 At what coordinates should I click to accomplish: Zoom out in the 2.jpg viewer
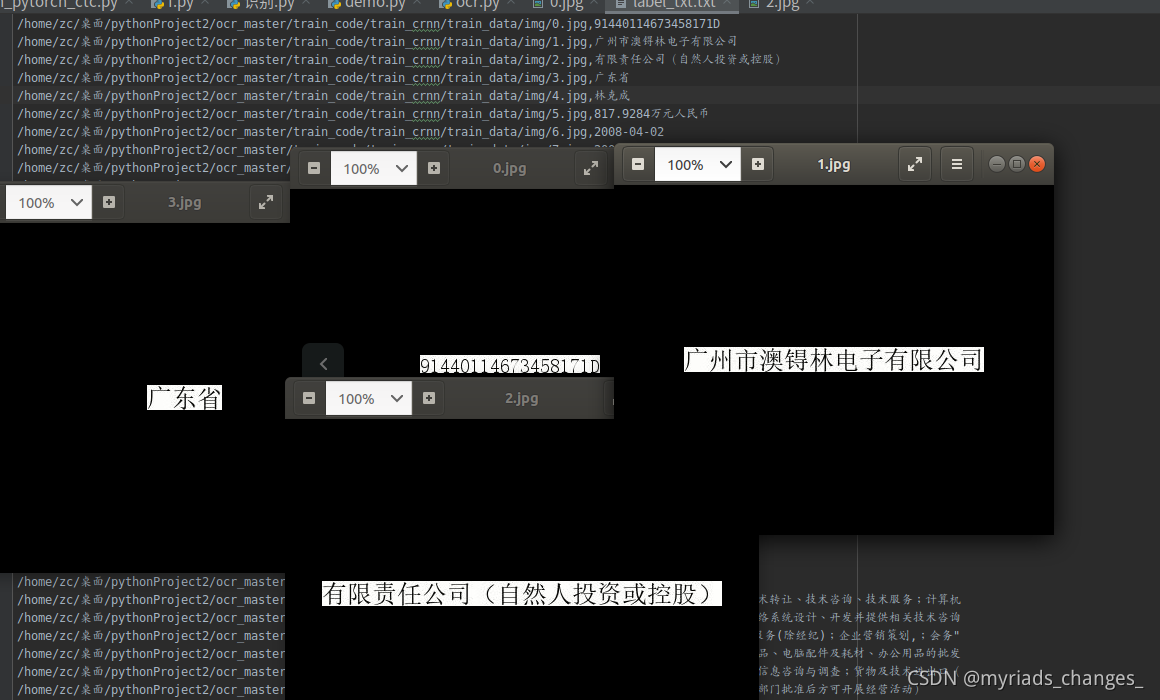pyautogui.click(x=309, y=398)
